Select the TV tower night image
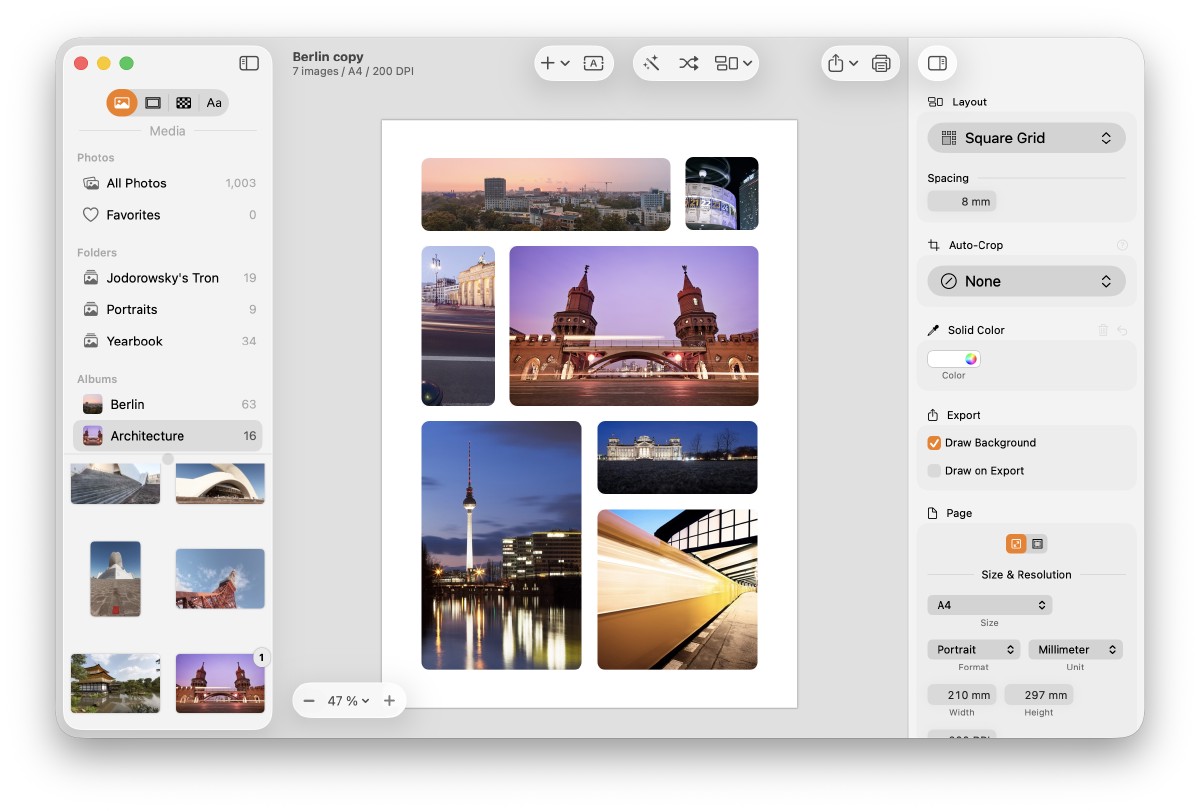 tap(501, 545)
